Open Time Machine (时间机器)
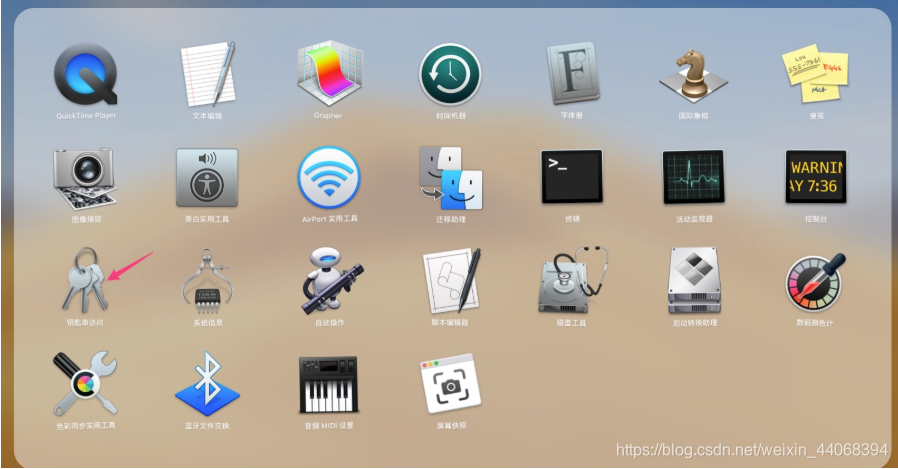This screenshot has height=469, width=898. pyautogui.click(x=450, y=74)
